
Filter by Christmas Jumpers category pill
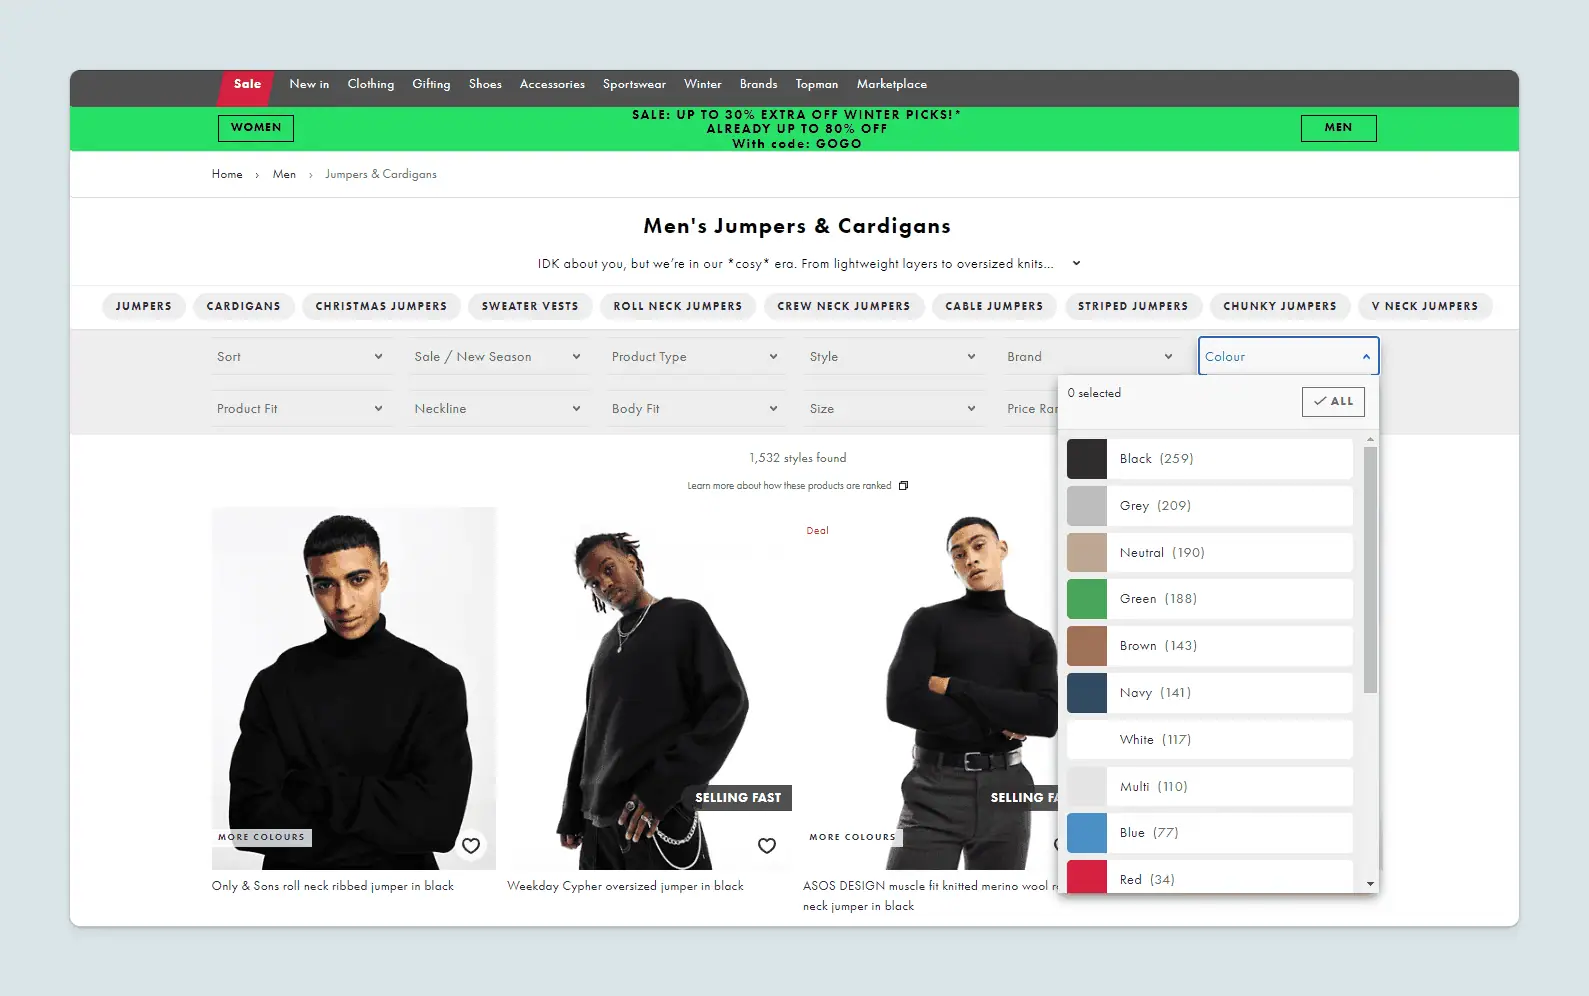(381, 306)
